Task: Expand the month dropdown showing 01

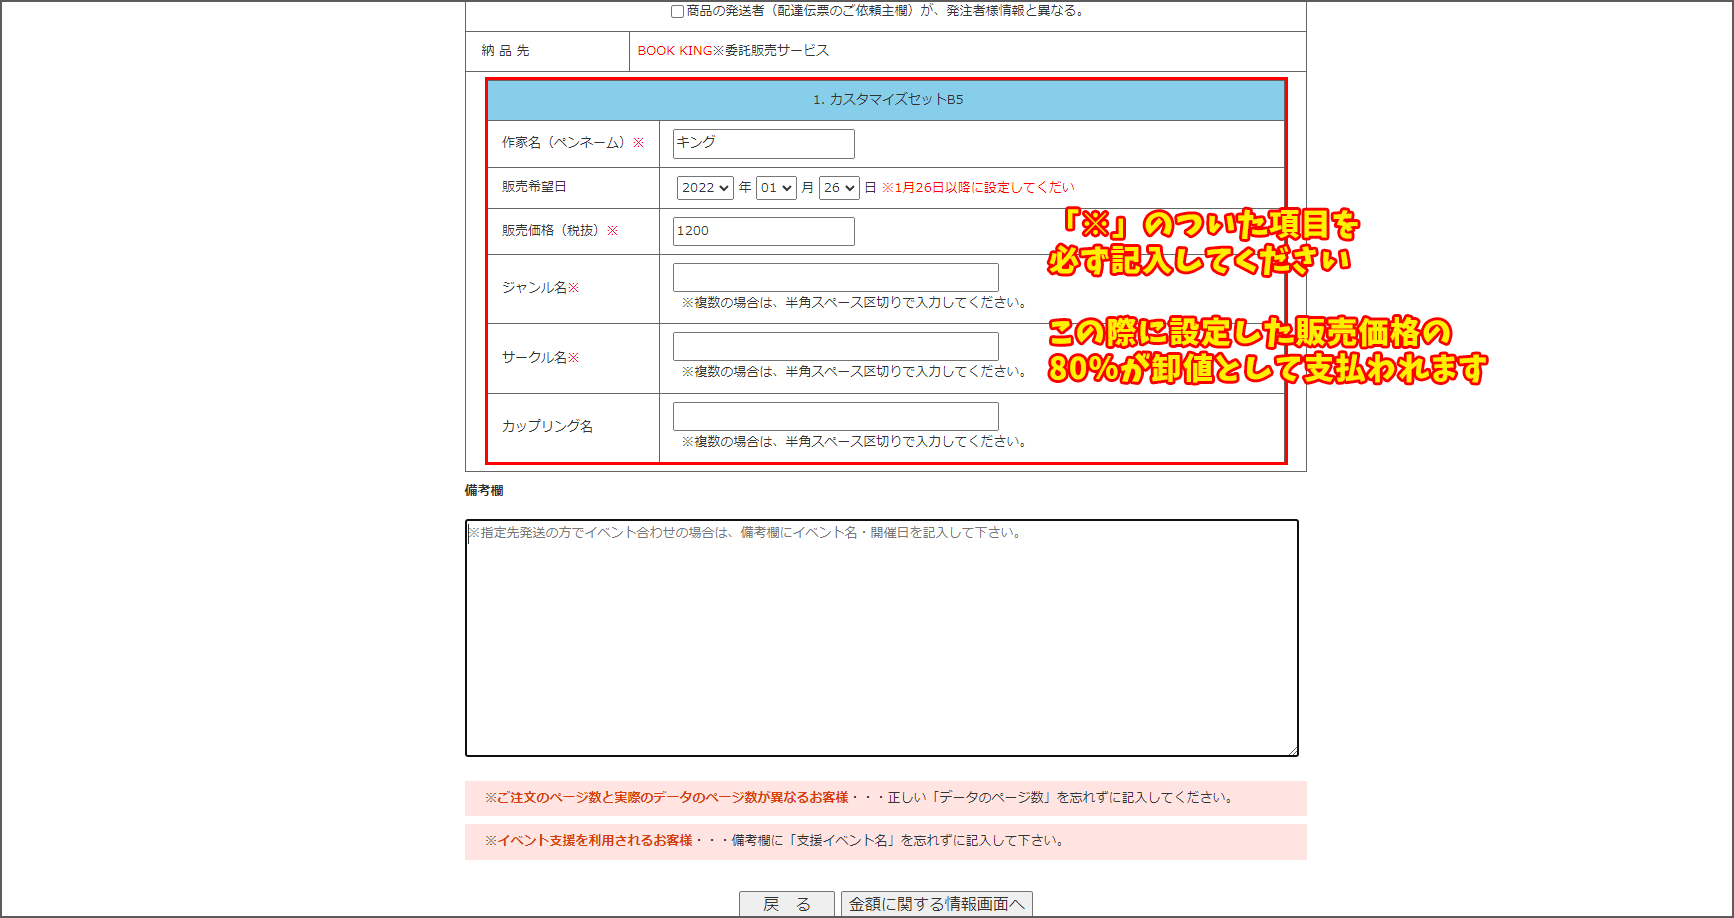Action: click(776, 188)
